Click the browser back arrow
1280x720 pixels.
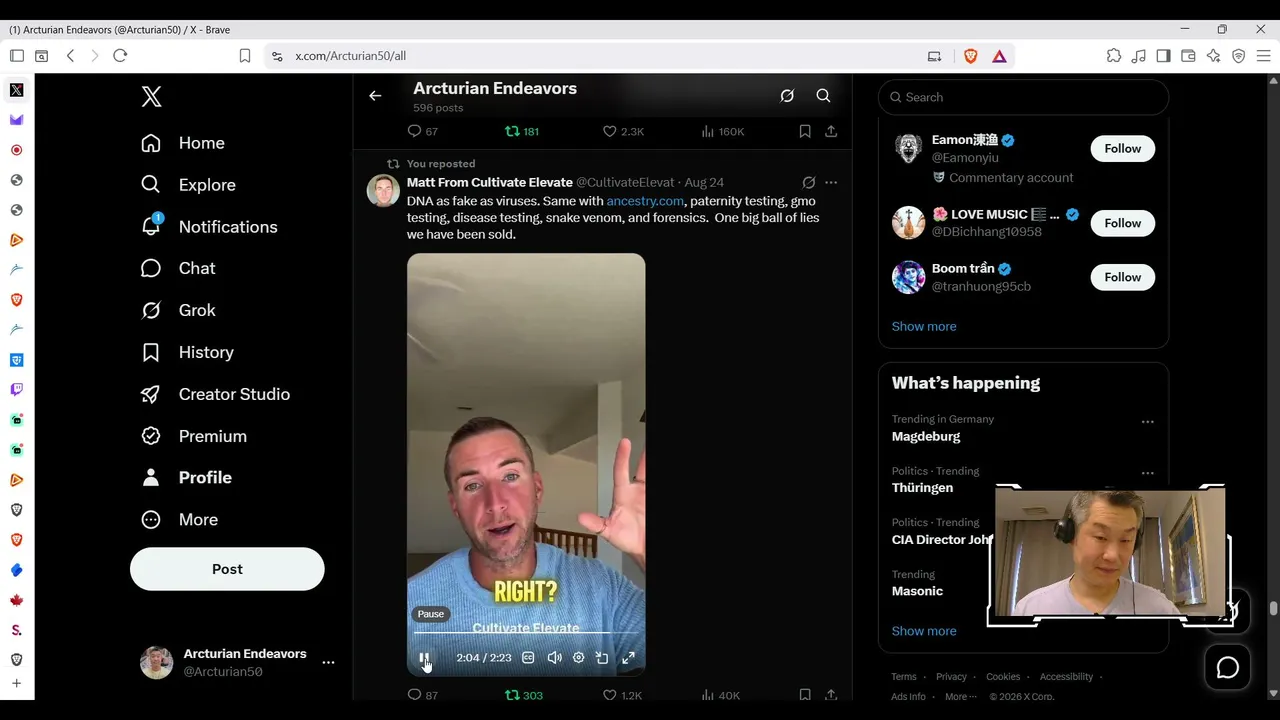(70, 56)
